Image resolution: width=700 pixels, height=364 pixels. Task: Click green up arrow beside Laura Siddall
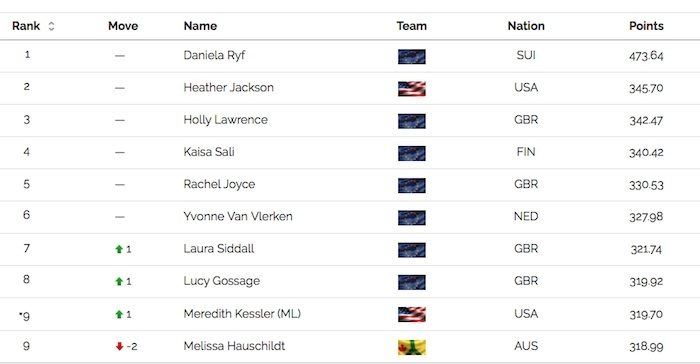pyautogui.click(x=119, y=249)
